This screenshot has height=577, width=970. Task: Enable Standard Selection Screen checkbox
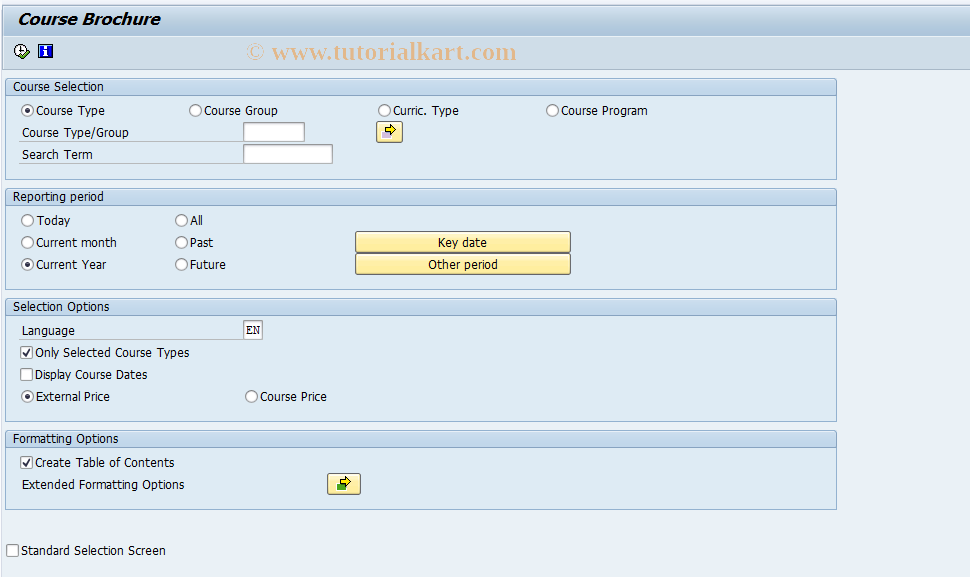pyautogui.click(x=12, y=550)
